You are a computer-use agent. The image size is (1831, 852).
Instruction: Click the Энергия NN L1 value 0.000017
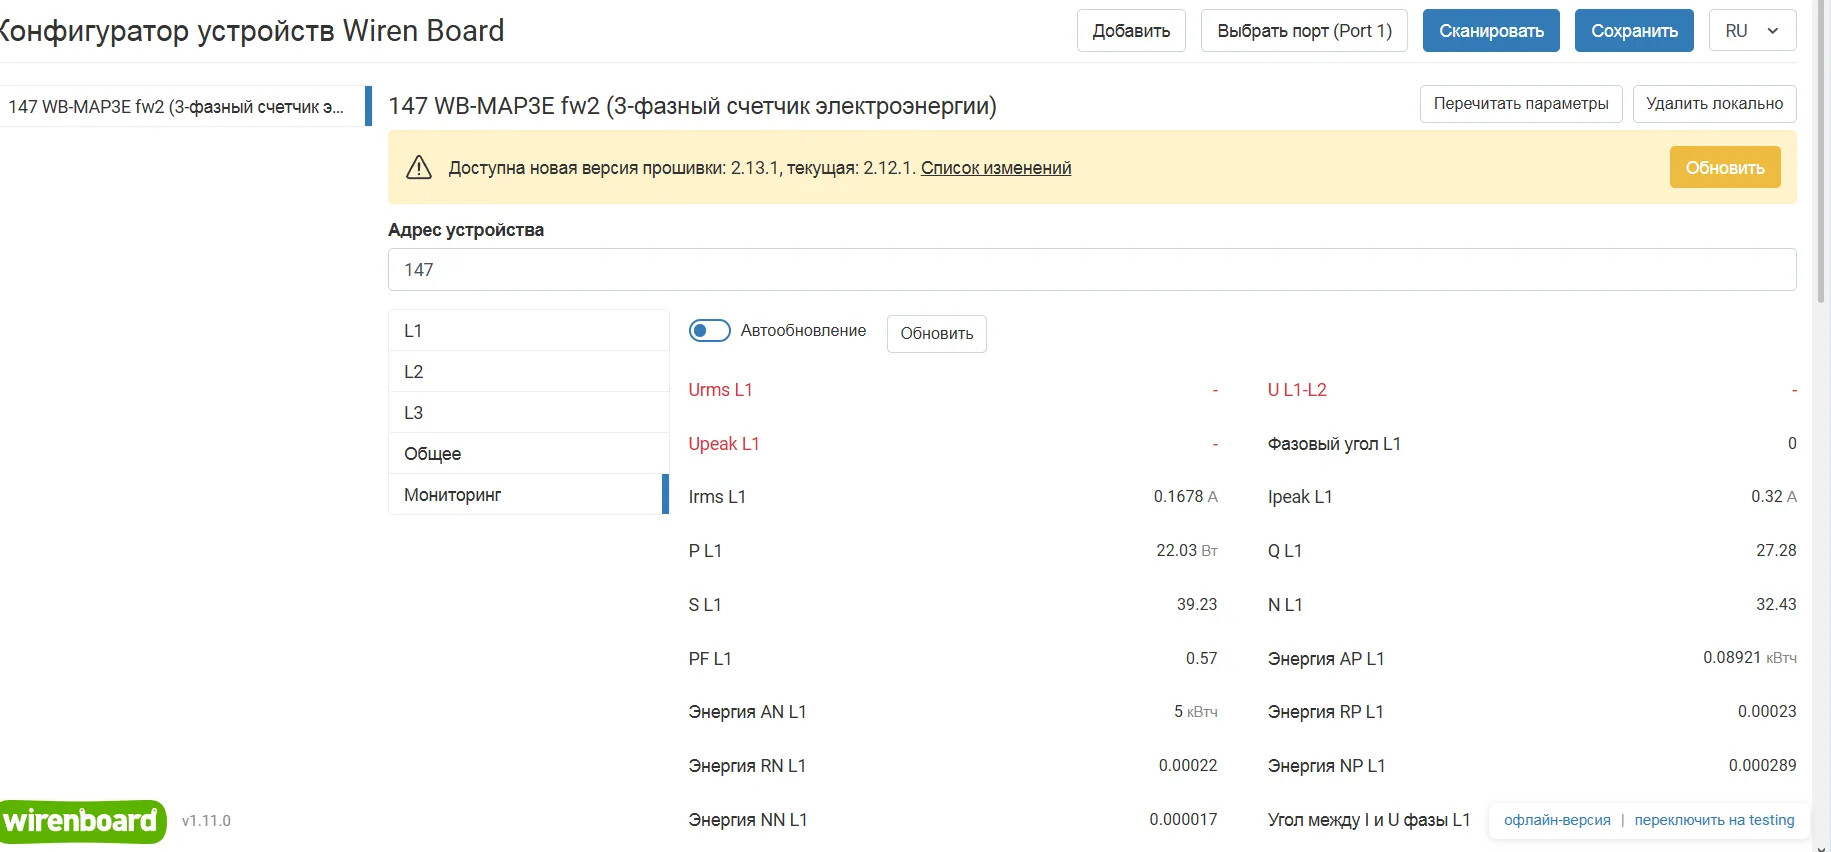1183,820
